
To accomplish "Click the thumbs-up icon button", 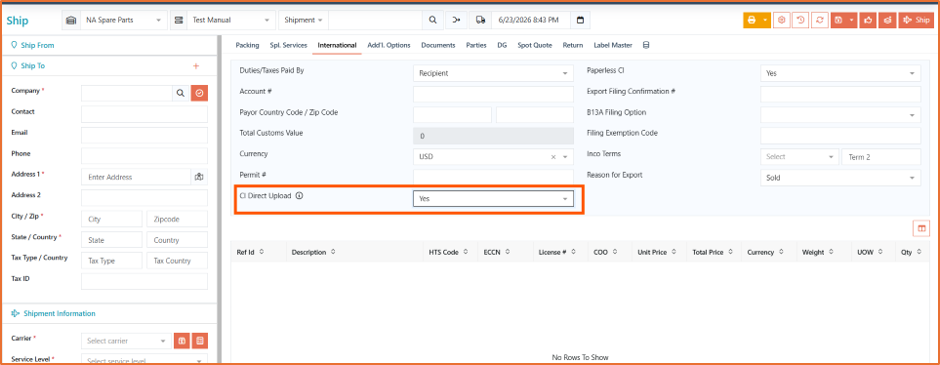I will point(868,20).
